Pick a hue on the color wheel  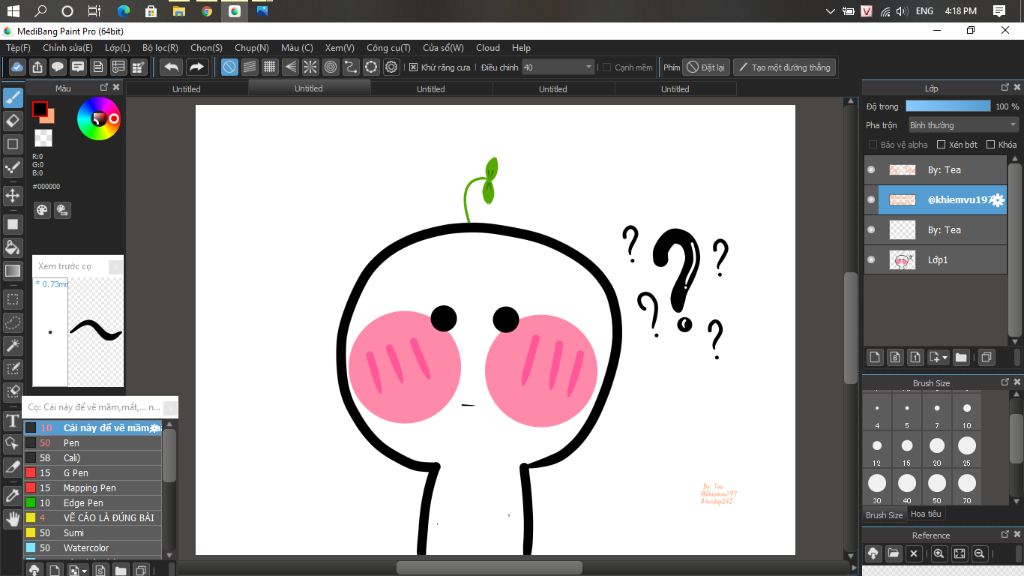click(99, 118)
